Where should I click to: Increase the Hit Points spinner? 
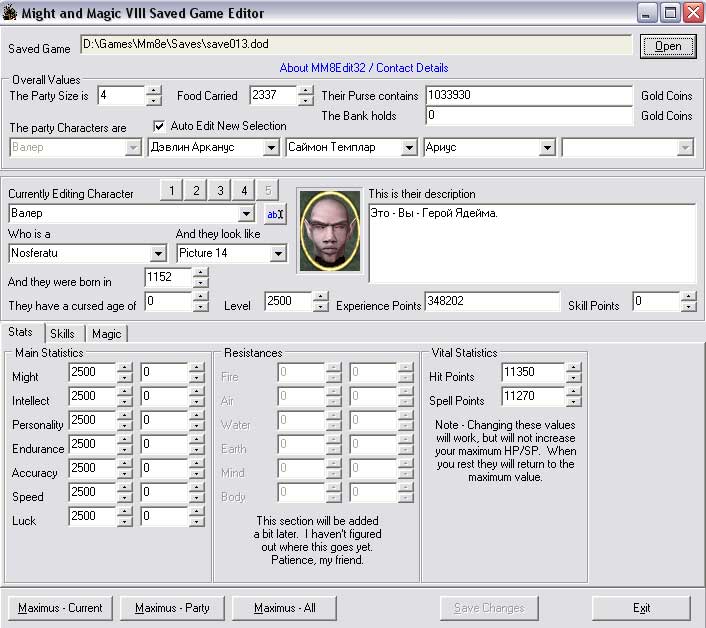573,367
